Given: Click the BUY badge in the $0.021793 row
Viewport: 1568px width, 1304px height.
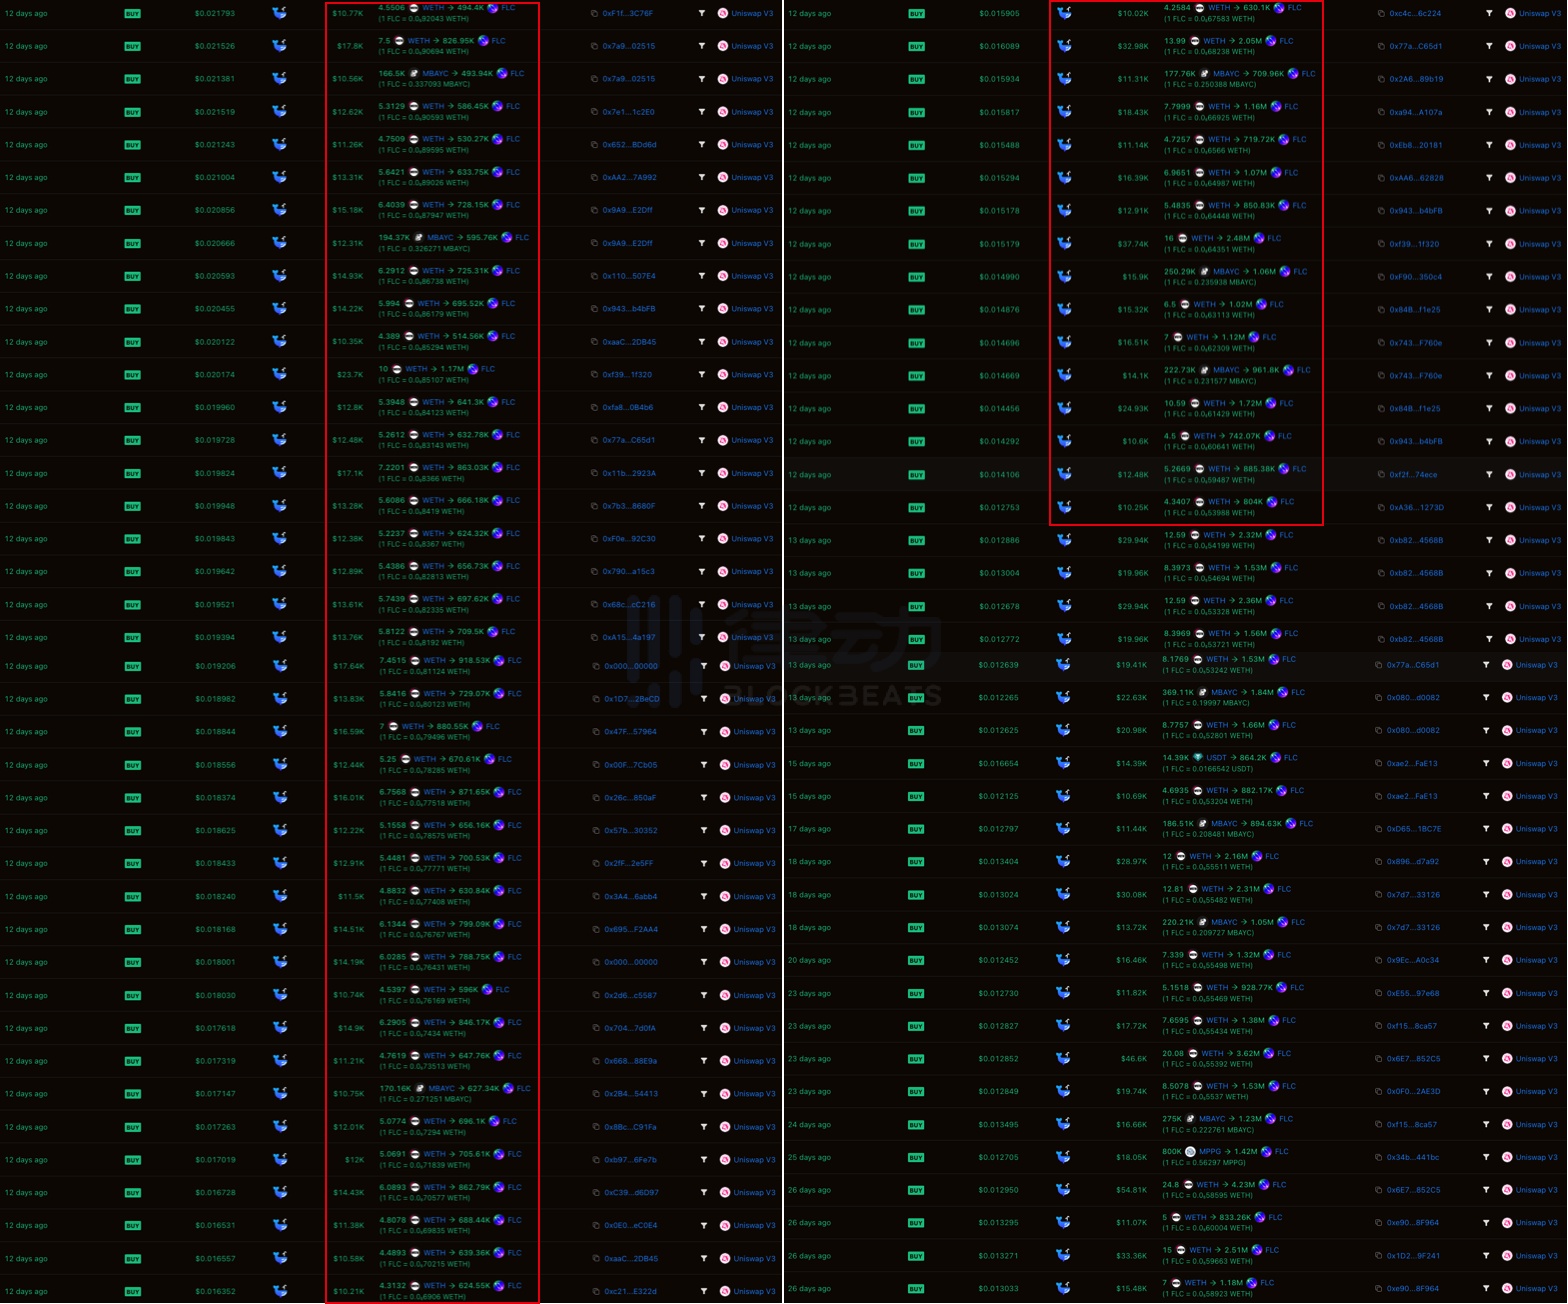Looking at the screenshot, I should click(132, 14).
